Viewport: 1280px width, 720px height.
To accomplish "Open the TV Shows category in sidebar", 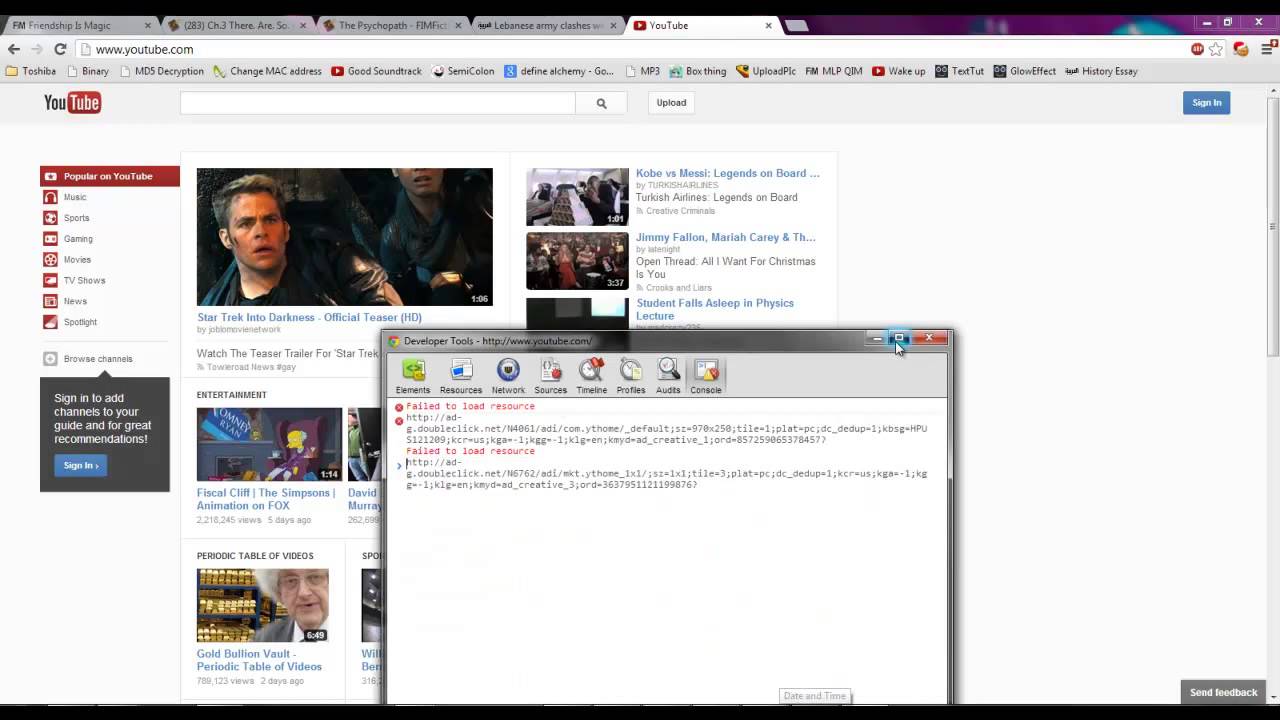I will pyautogui.click(x=84, y=281).
